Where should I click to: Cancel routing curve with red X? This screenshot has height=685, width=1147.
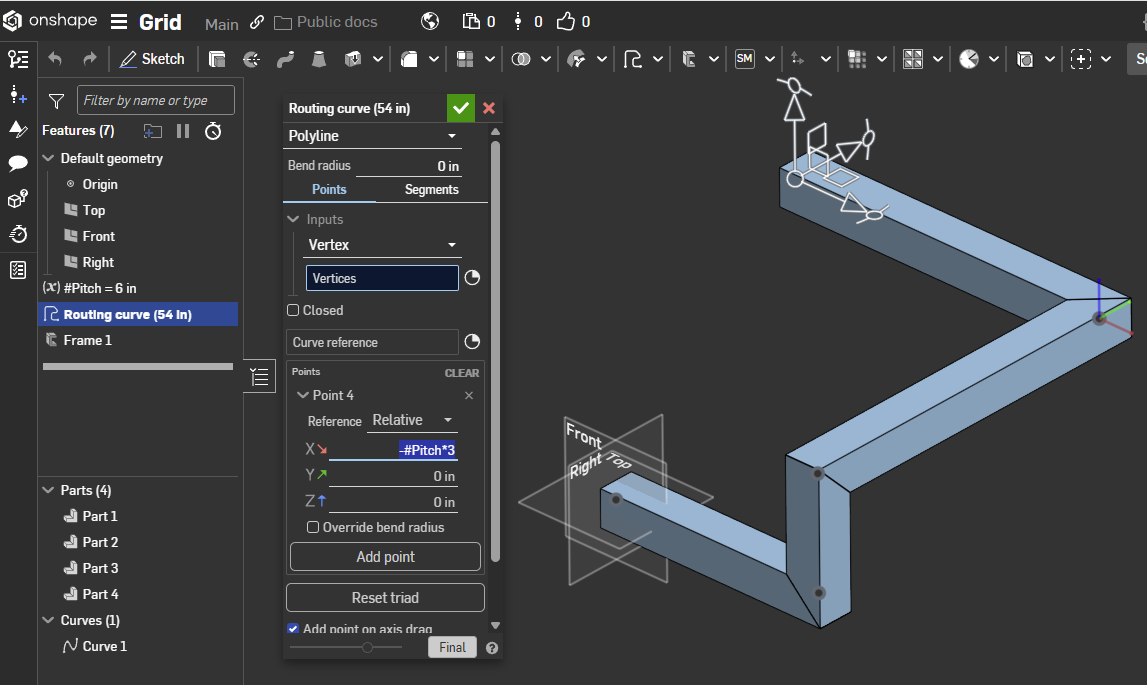click(489, 108)
